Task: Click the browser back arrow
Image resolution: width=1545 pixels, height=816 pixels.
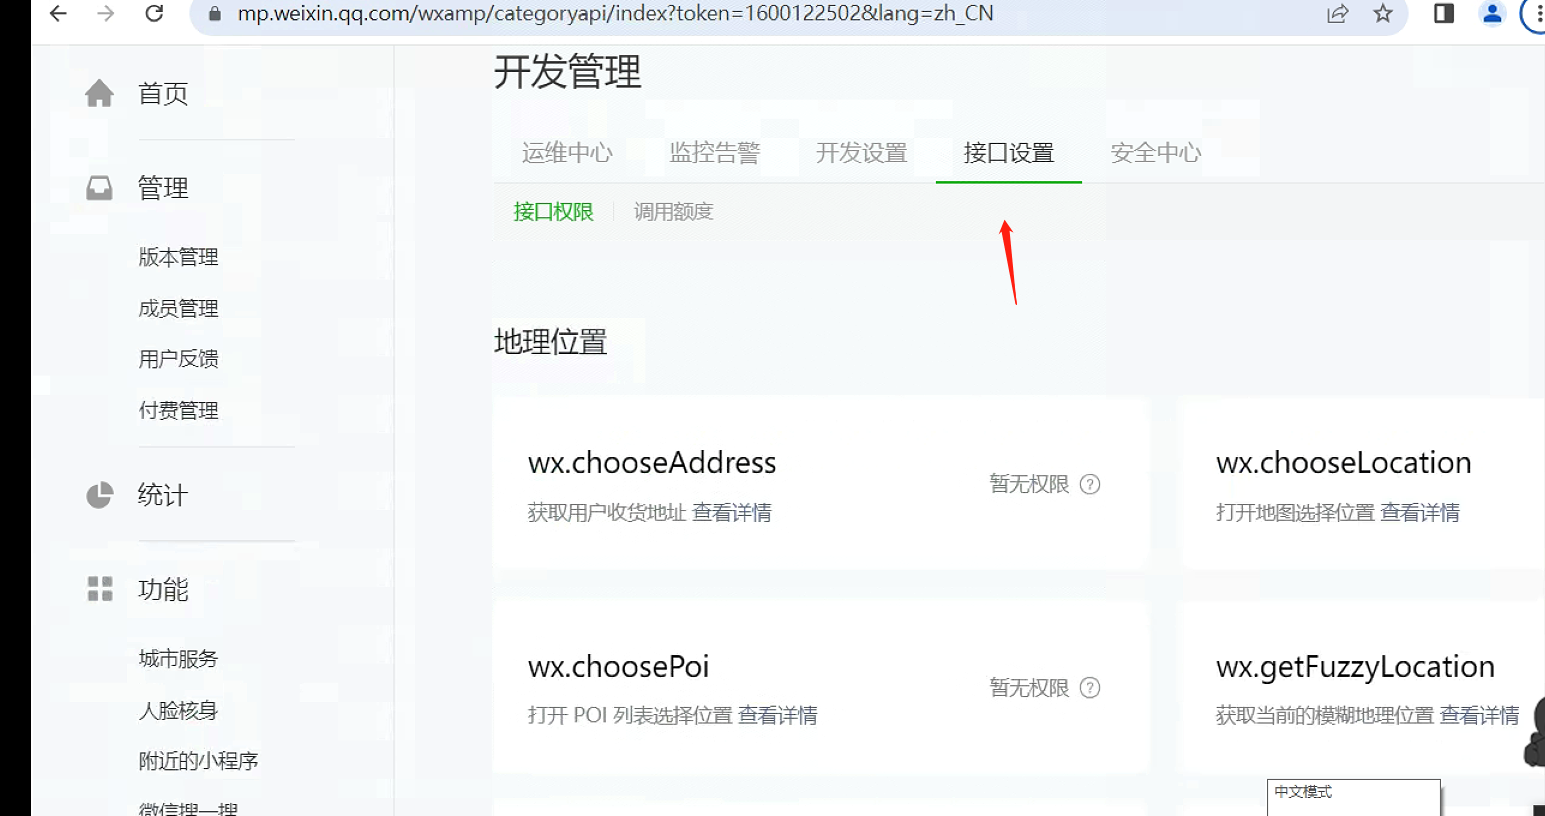Action: click(x=58, y=13)
